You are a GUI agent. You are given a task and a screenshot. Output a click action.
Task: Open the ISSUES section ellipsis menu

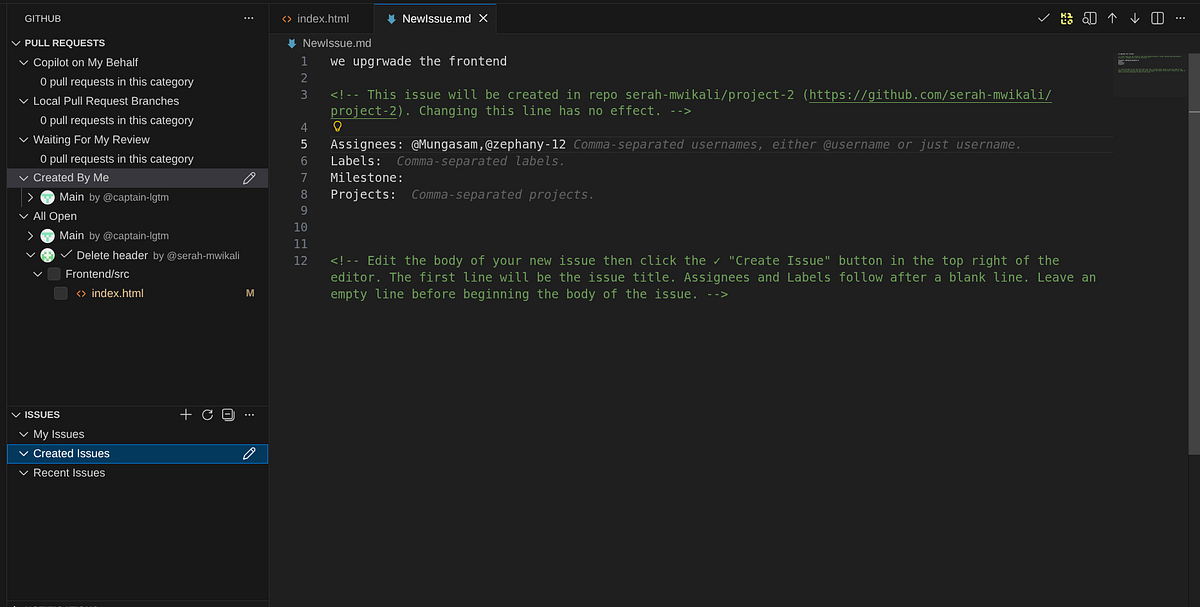tap(249, 414)
